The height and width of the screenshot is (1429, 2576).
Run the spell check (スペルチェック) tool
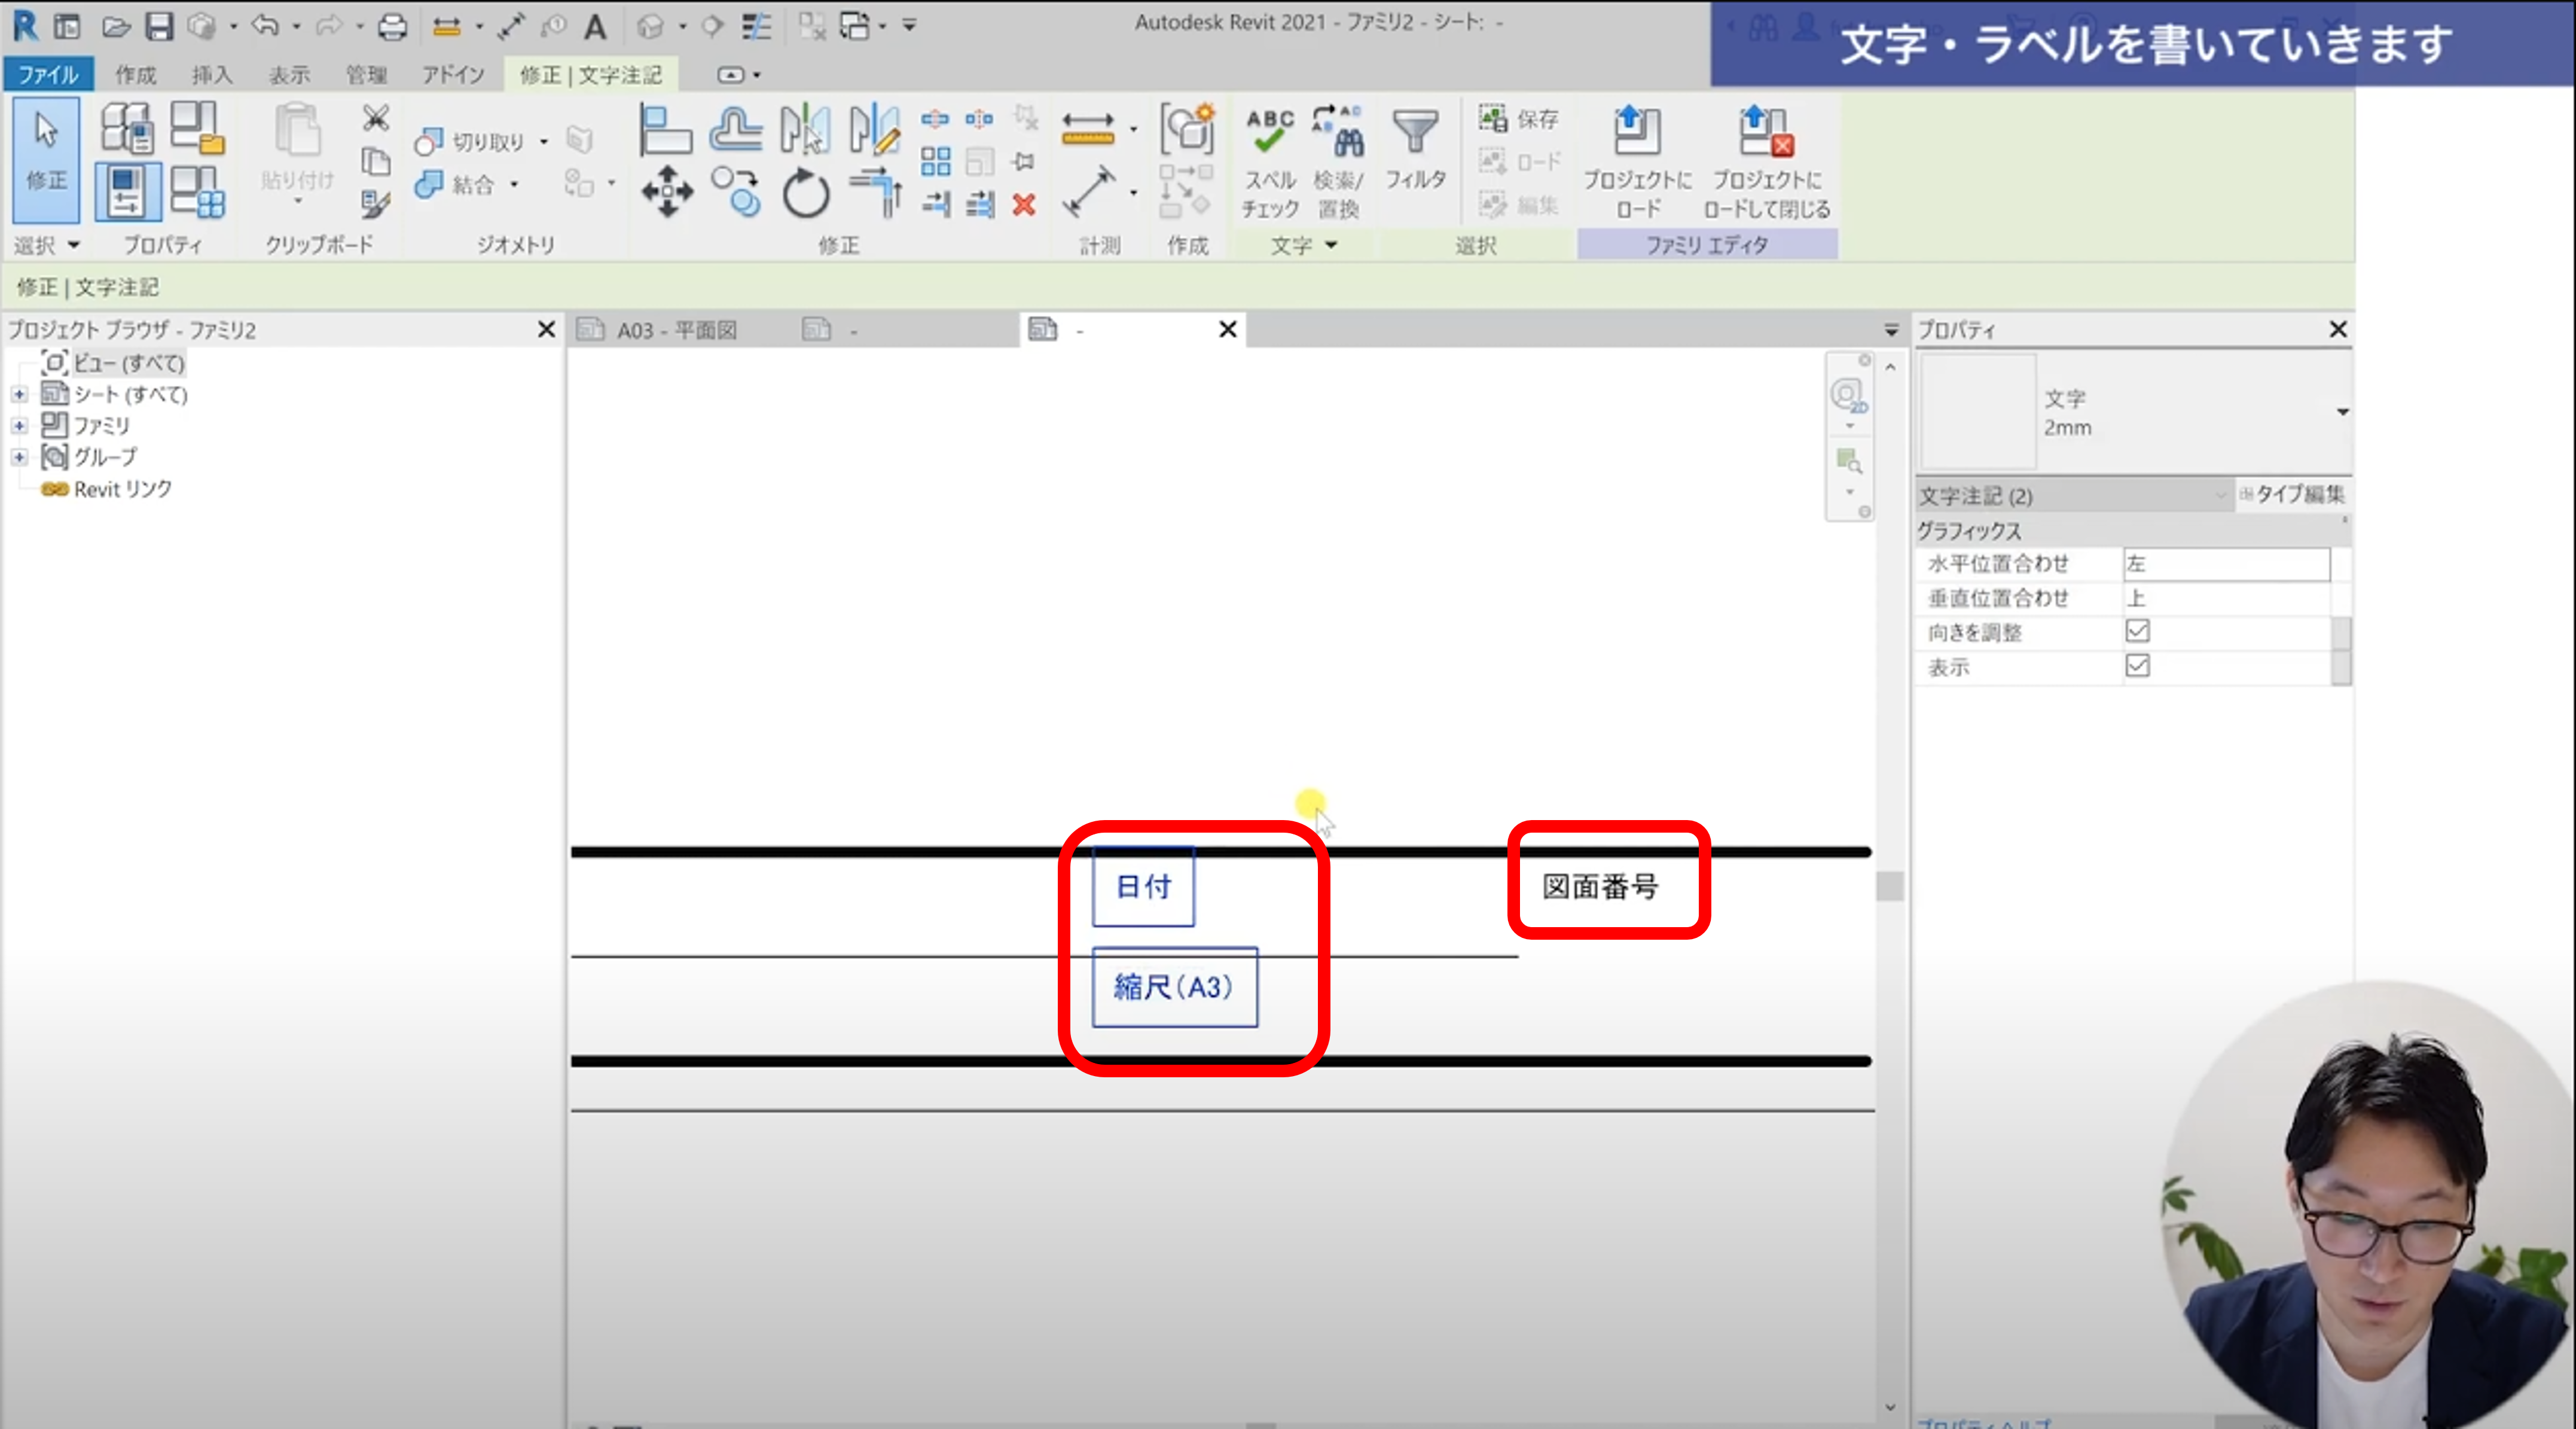pyautogui.click(x=1269, y=160)
